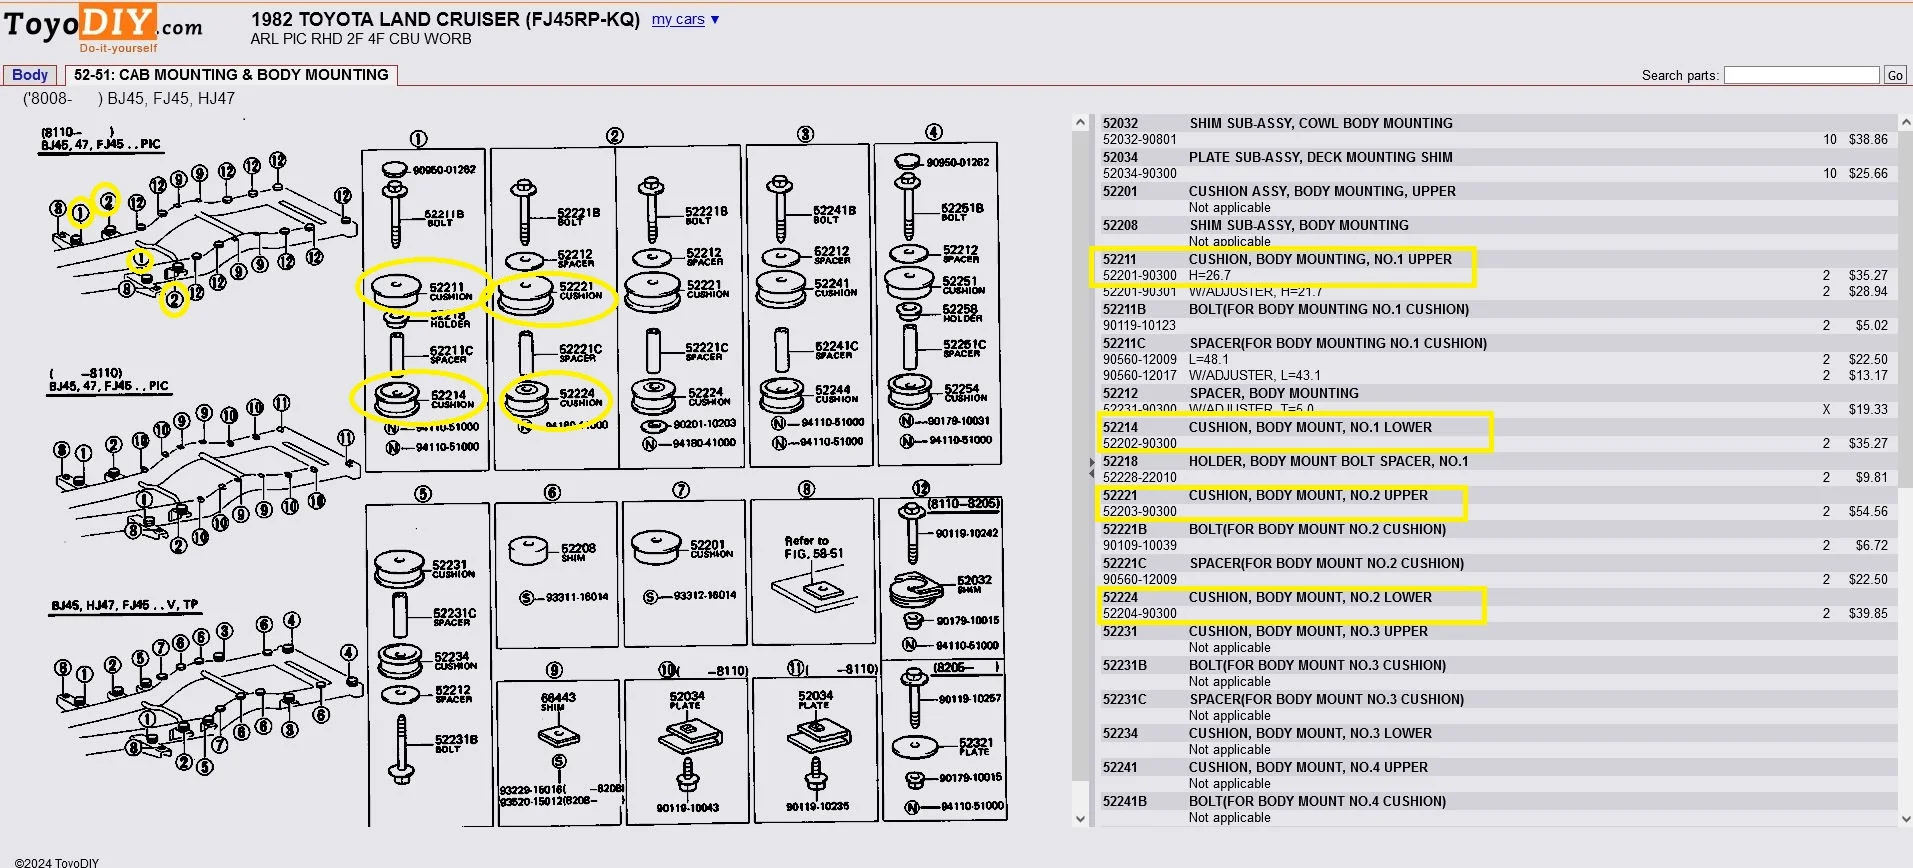Screen dimensions: 1913x868
Task: Select the 52-51: CAB MOUNTING & BODY MOUNTING tab
Action: pos(231,75)
